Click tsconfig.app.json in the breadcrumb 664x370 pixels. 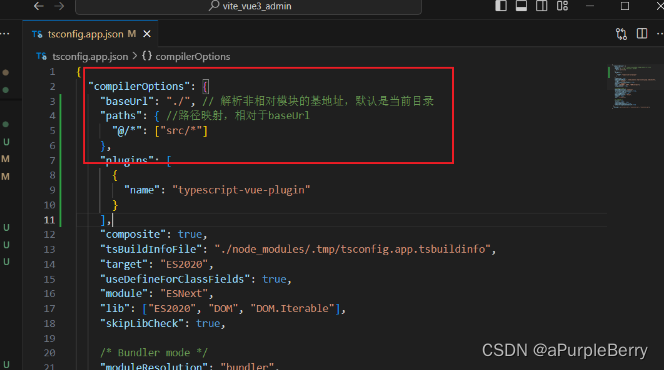(90, 57)
